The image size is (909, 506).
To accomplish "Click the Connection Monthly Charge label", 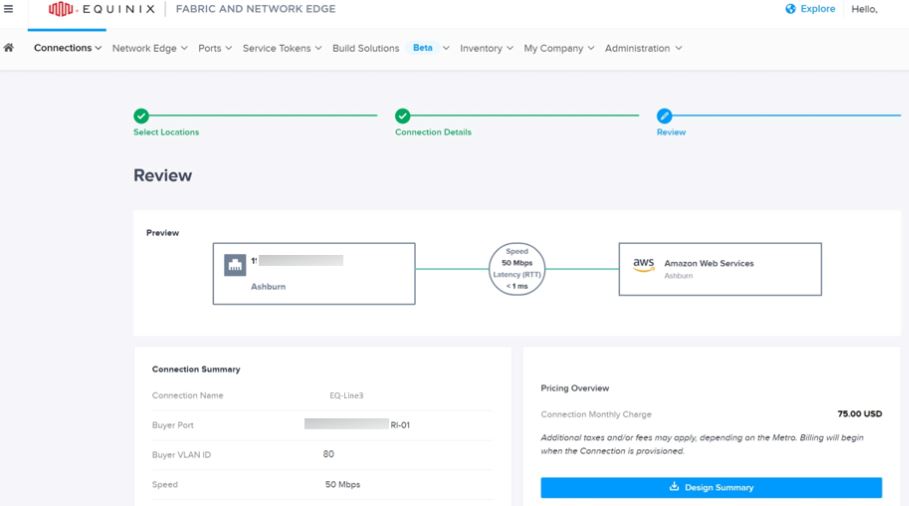I will (596, 414).
